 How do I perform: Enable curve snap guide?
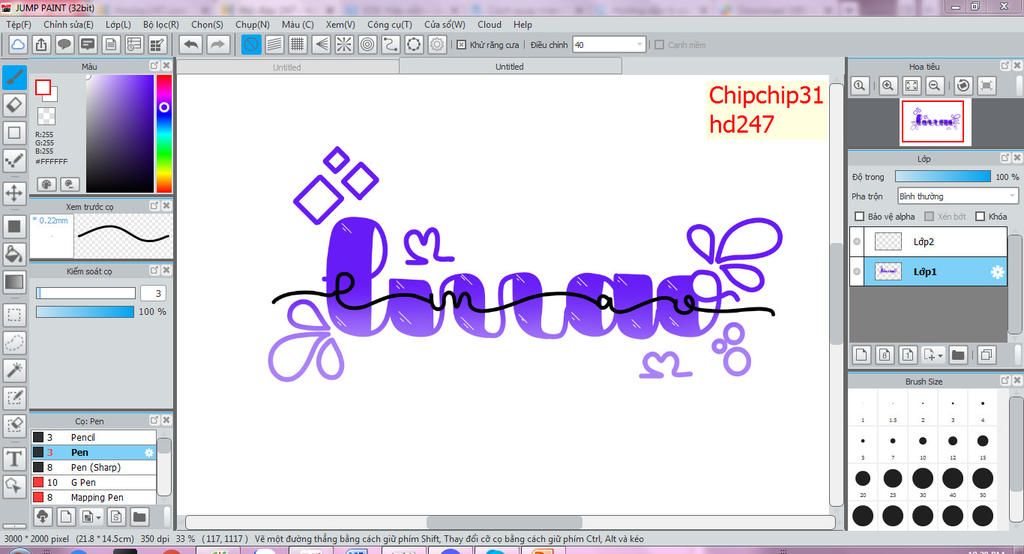coord(391,44)
